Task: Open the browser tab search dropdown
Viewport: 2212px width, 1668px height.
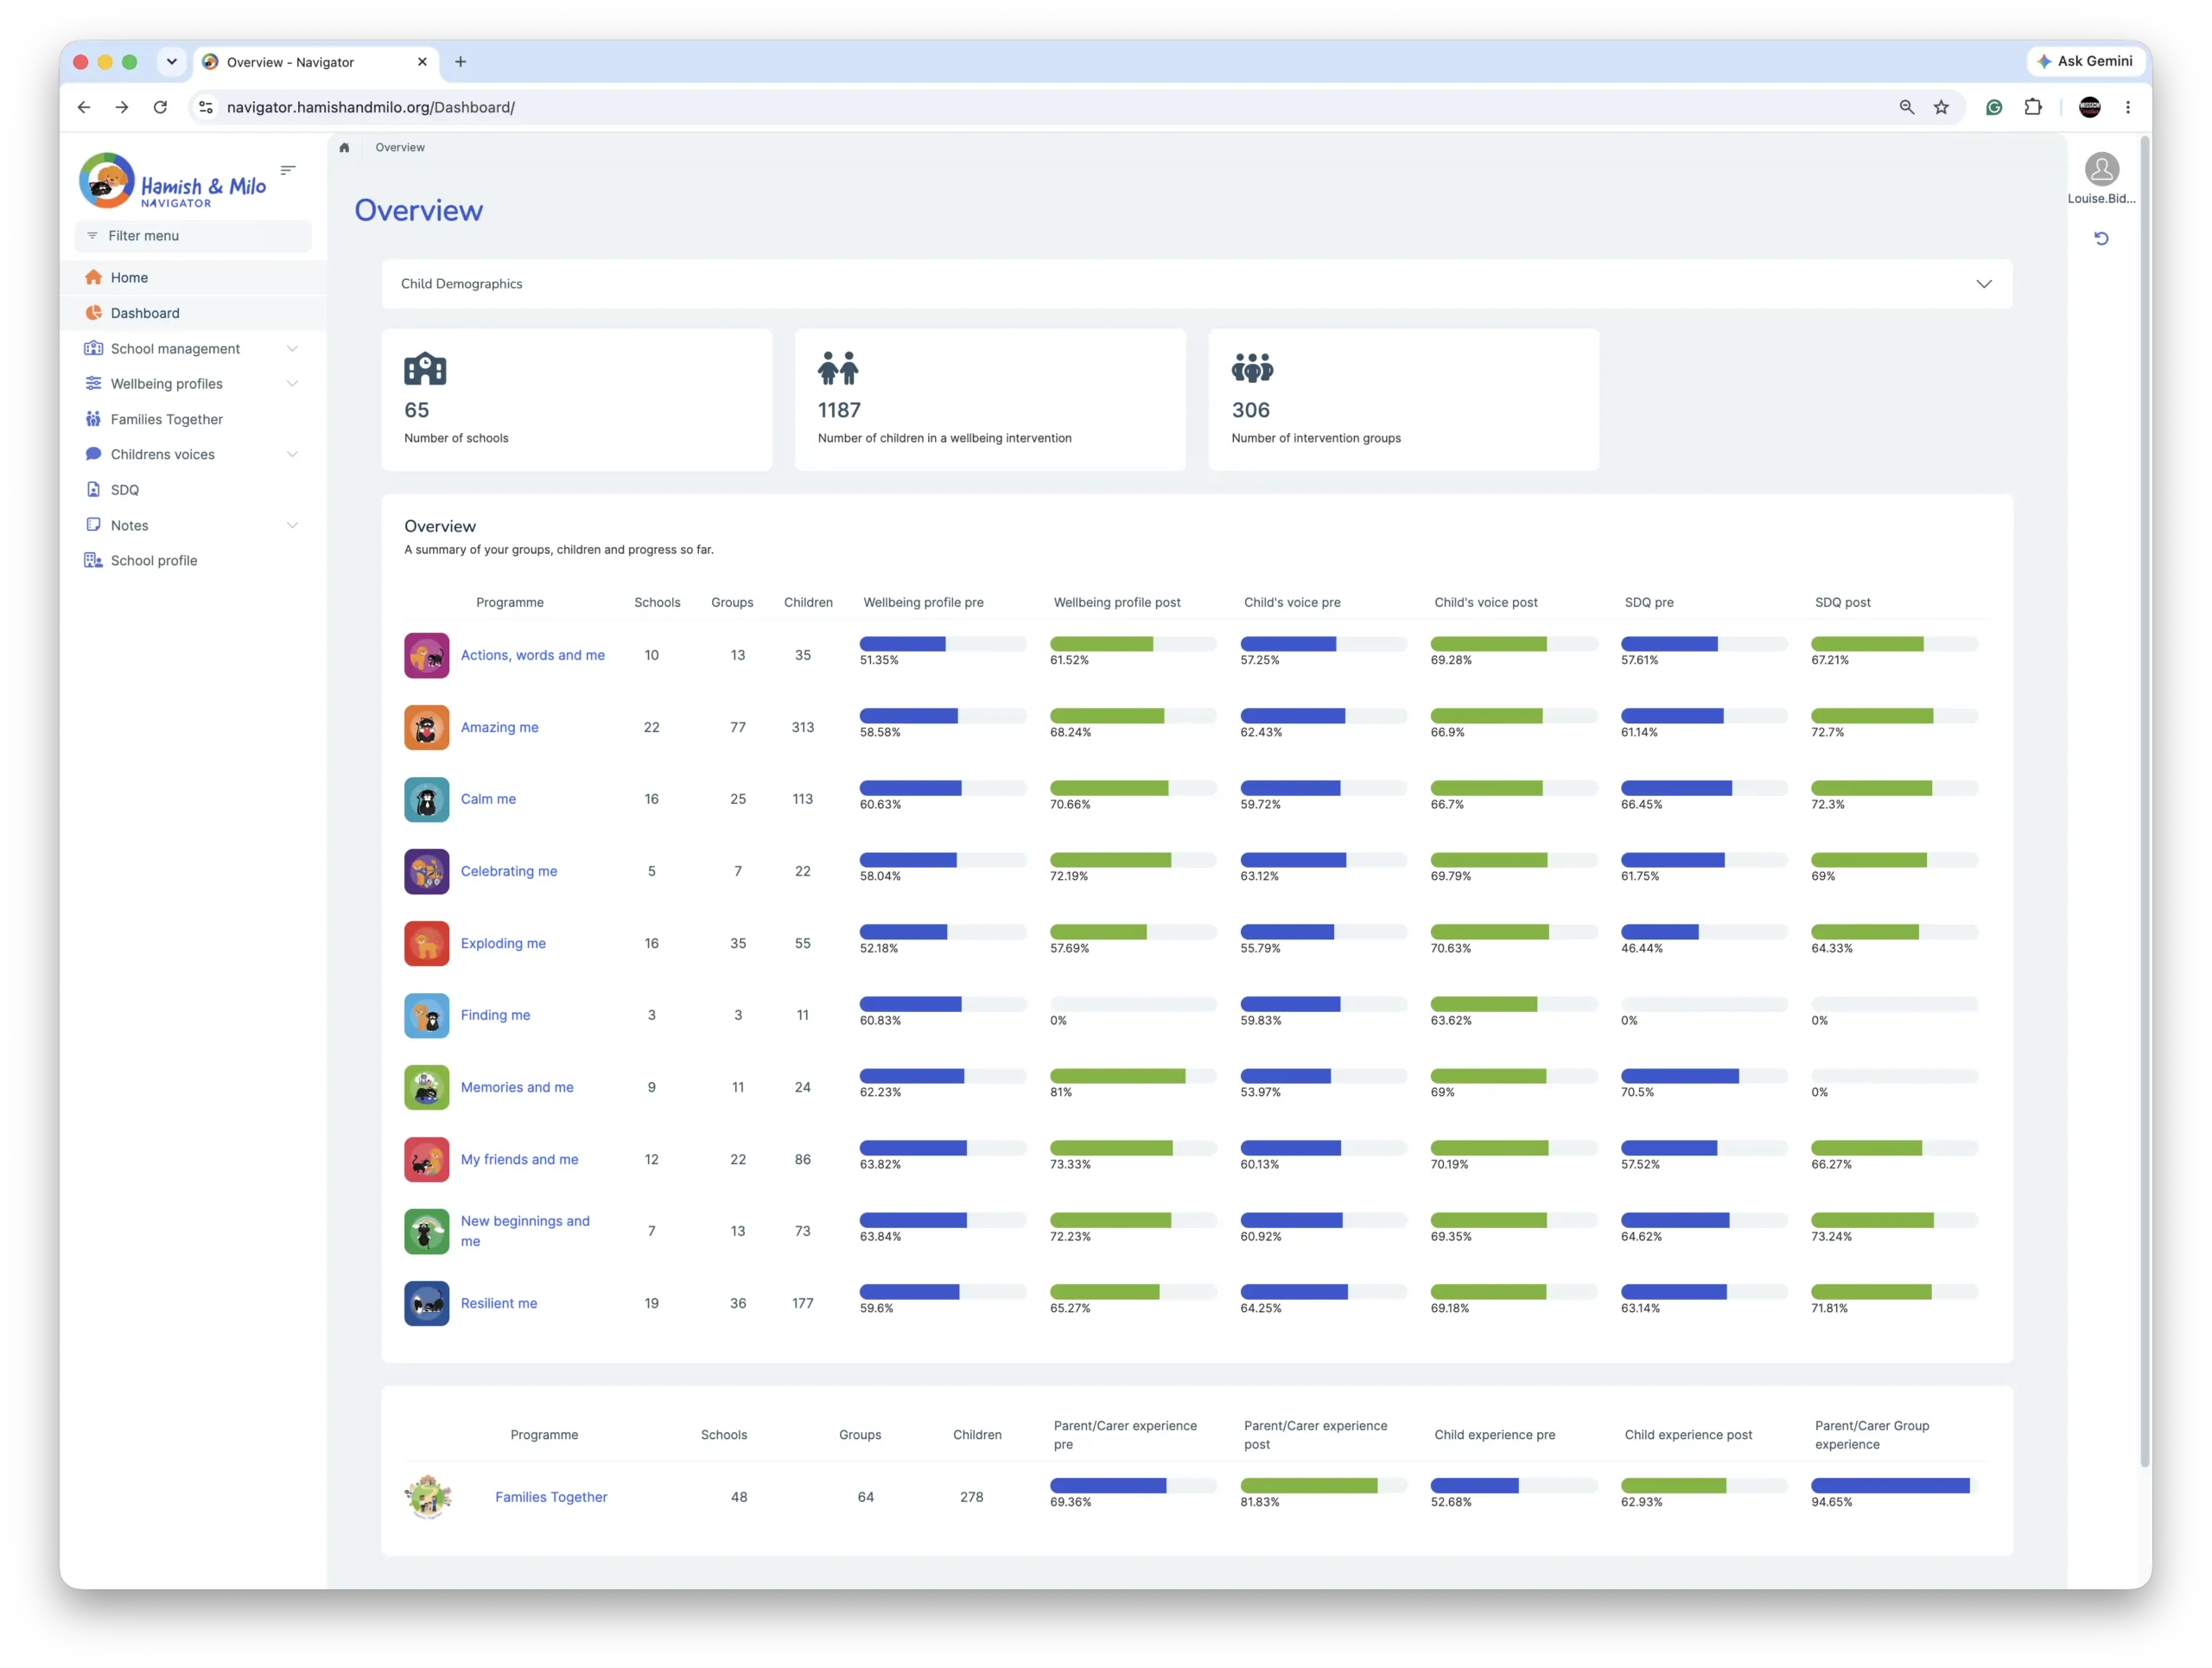Action: click(172, 61)
